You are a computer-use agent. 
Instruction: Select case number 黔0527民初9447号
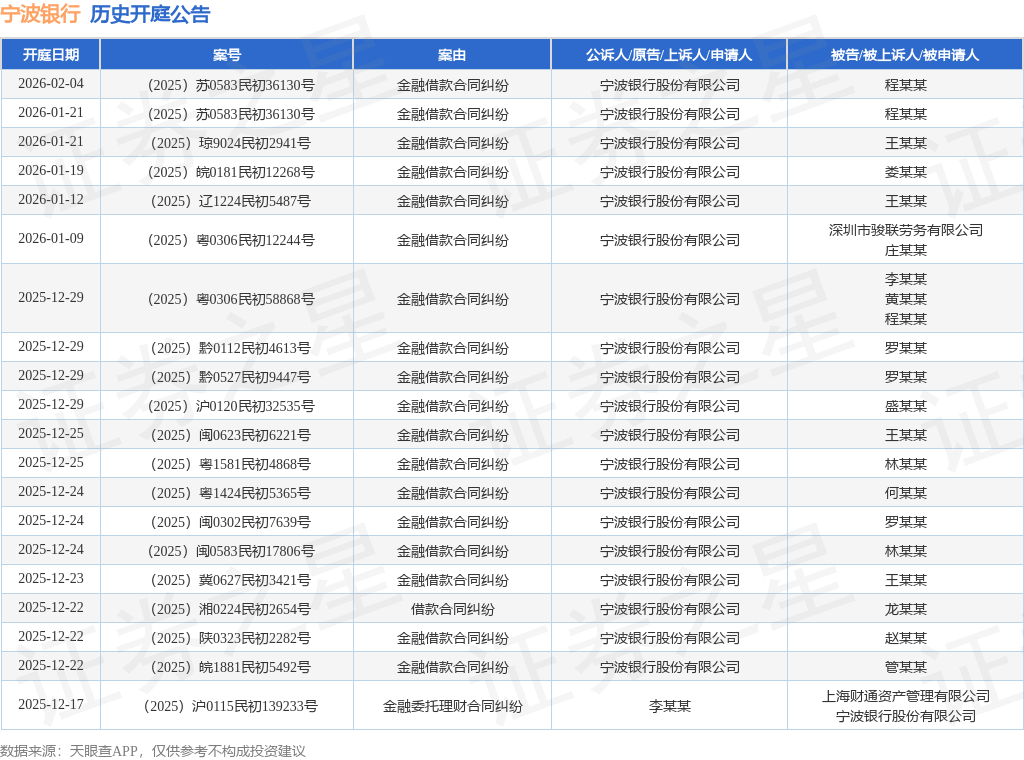pos(231,377)
